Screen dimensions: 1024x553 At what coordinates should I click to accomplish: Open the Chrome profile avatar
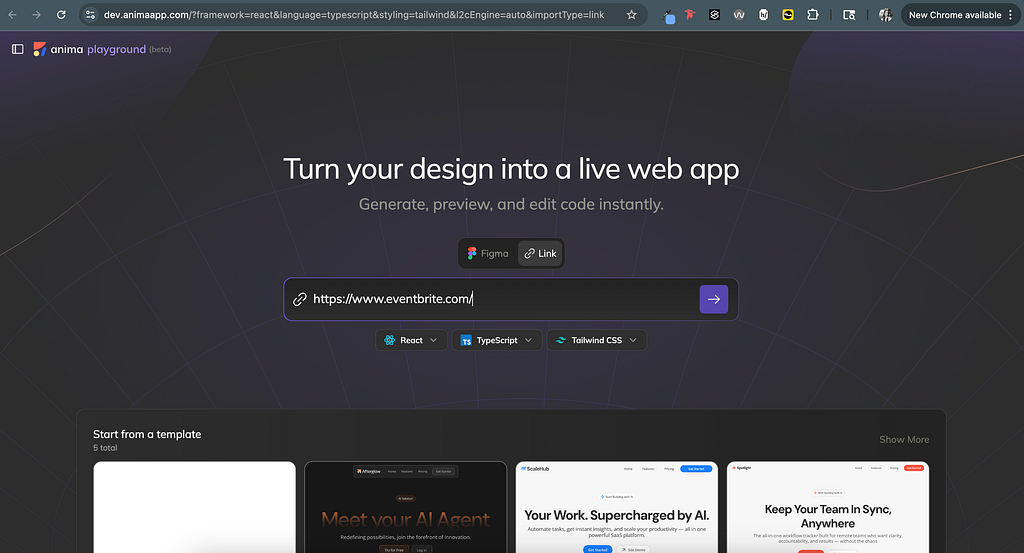tap(886, 14)
